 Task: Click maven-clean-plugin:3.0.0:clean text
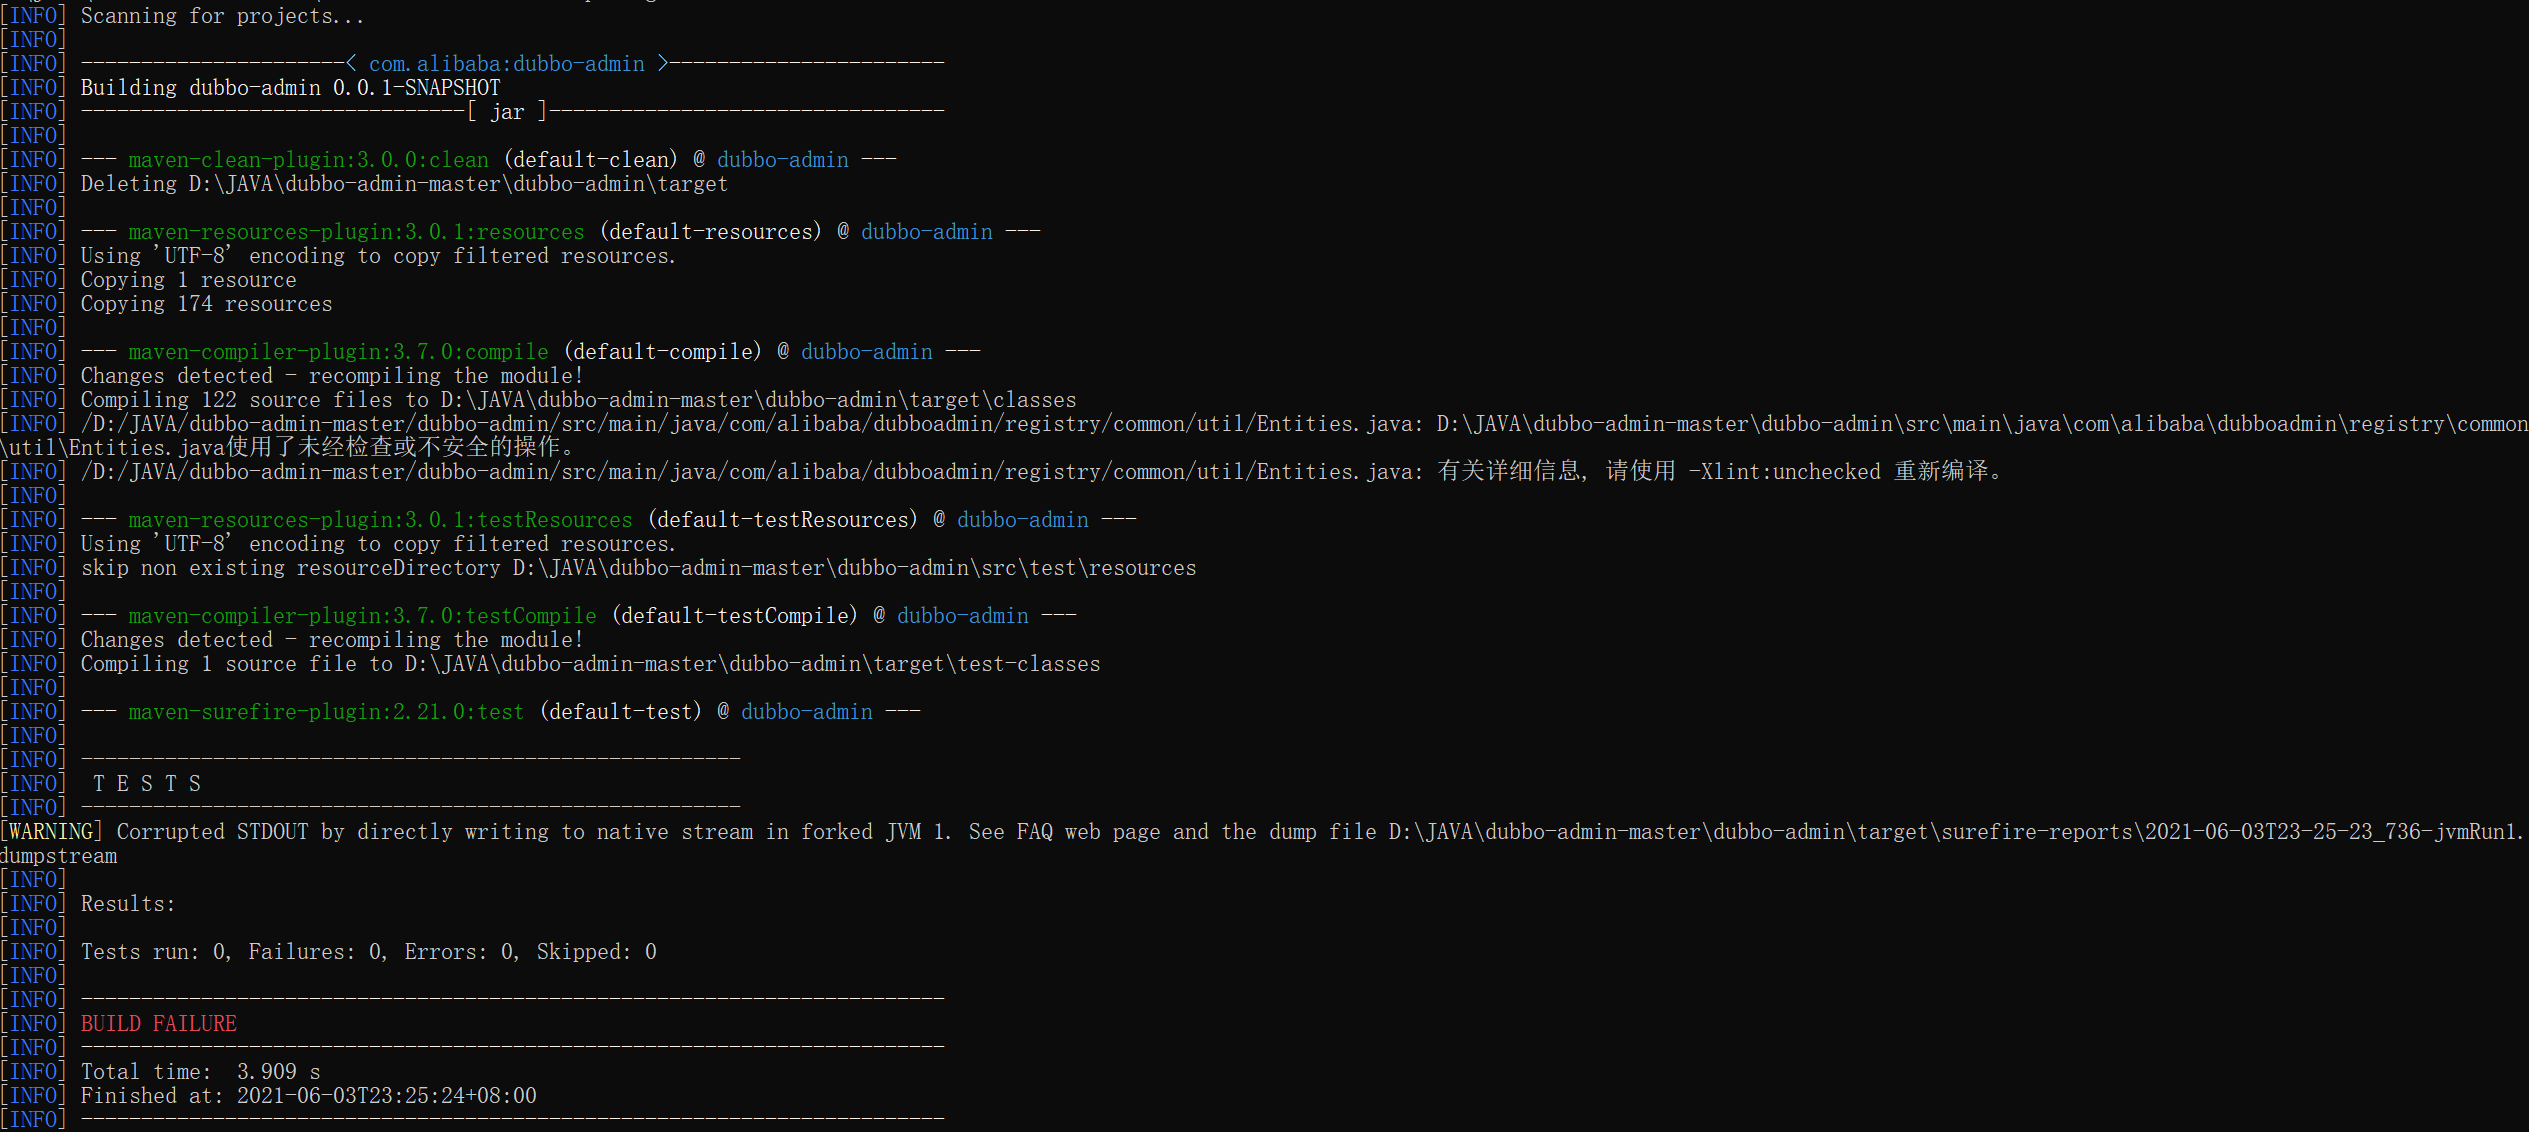[x=308, y=160]
